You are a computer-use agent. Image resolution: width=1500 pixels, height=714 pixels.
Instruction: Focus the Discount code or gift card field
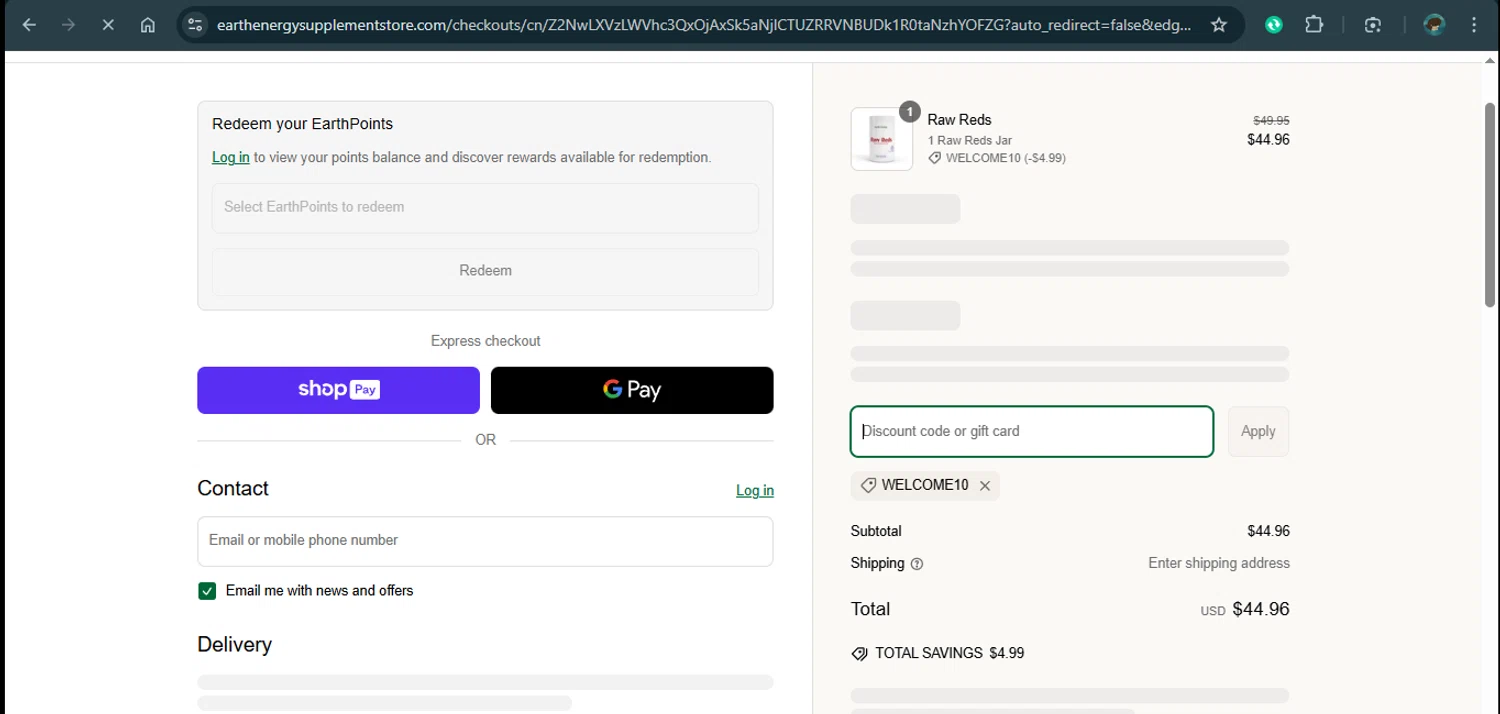tap(1032, 432)
